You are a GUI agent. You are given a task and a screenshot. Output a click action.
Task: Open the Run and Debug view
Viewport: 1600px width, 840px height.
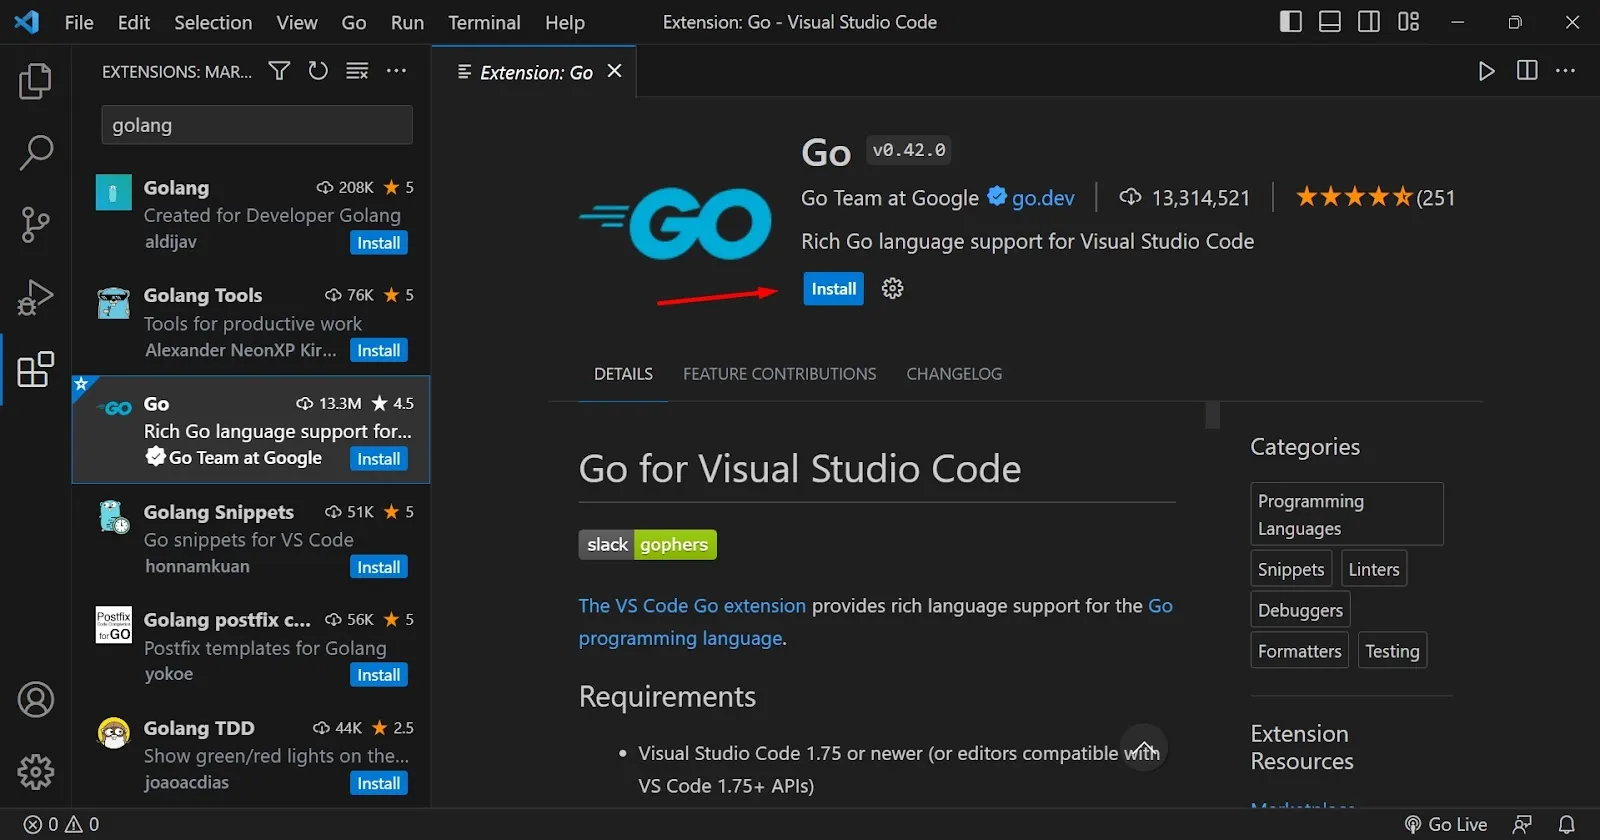36,297
